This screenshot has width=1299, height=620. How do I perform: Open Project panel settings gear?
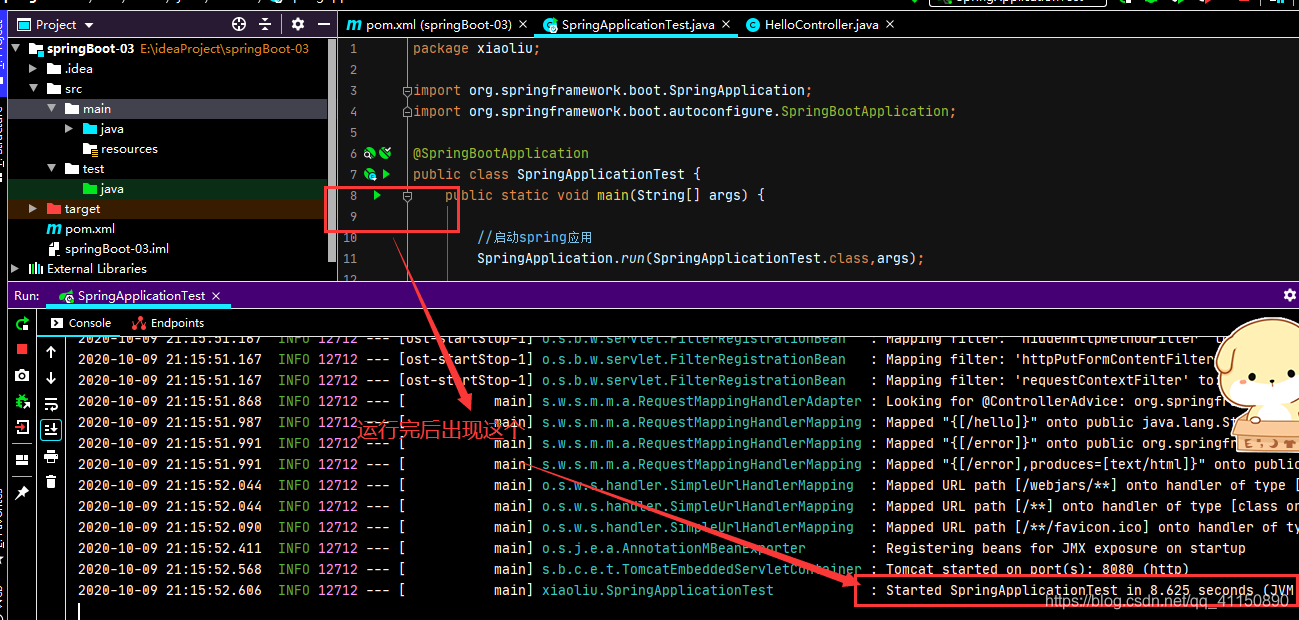point(298,24)
